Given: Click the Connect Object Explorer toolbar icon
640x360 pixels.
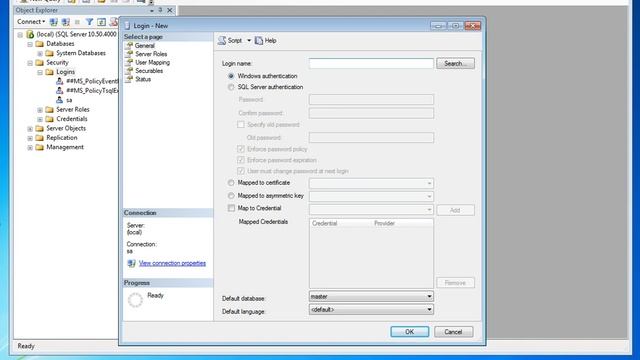Looking at the screenshot, I should [x=53, y=22].
